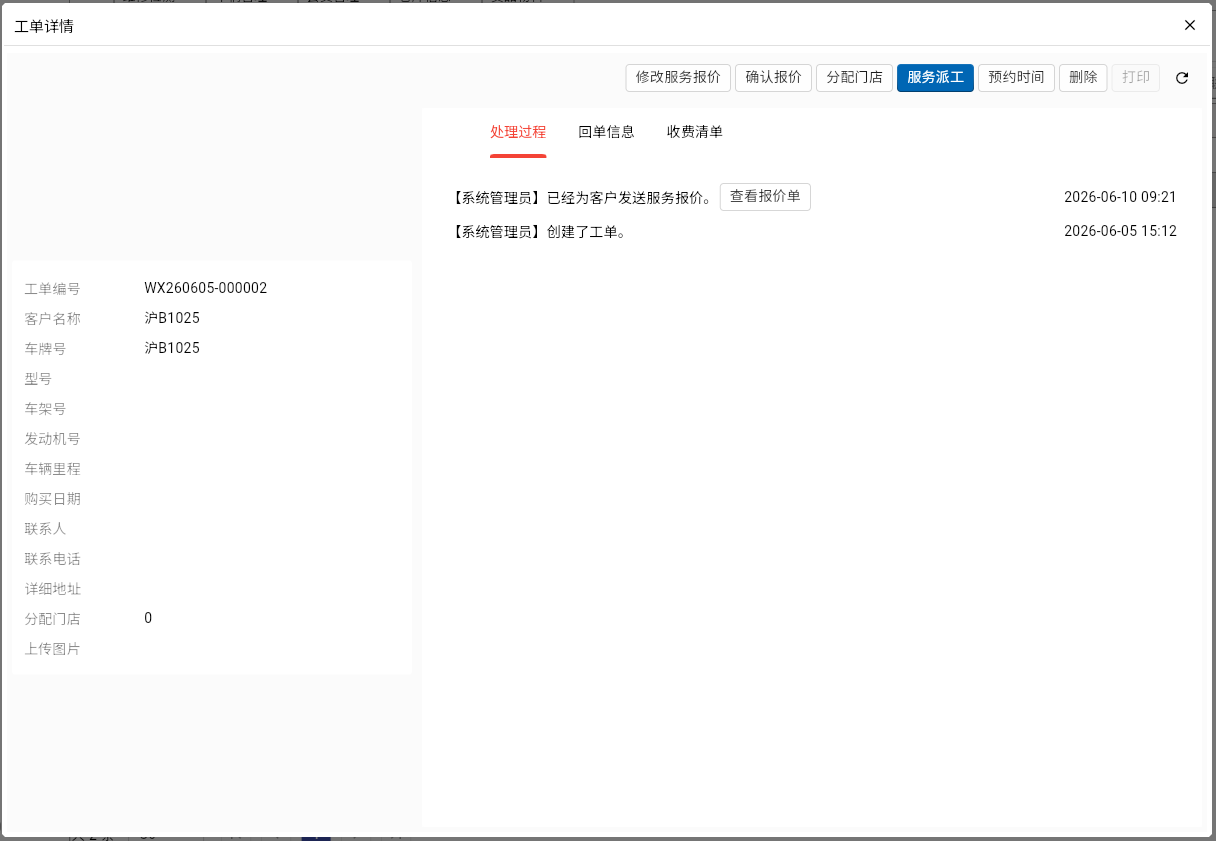Click the greyed-out 打印 button
This screenshot has height=841, width=1216.
1136,78
